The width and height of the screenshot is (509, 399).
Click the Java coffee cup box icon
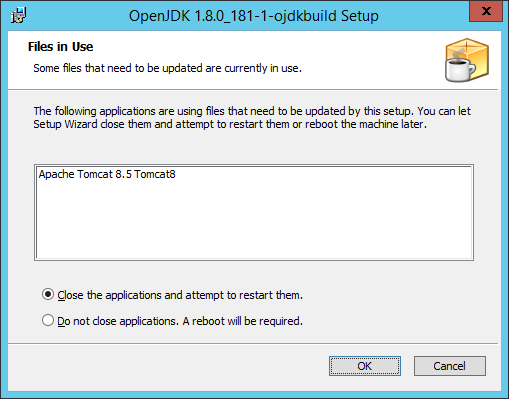(x=467, y=60)
